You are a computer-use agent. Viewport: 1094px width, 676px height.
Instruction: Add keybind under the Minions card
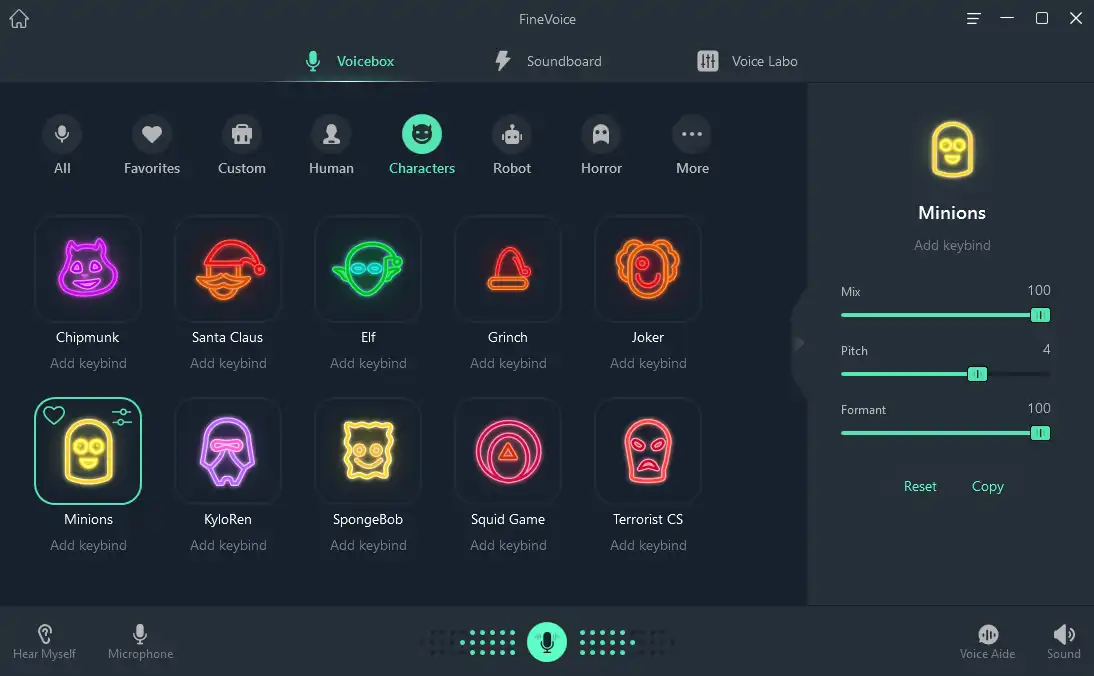[88, 546]
